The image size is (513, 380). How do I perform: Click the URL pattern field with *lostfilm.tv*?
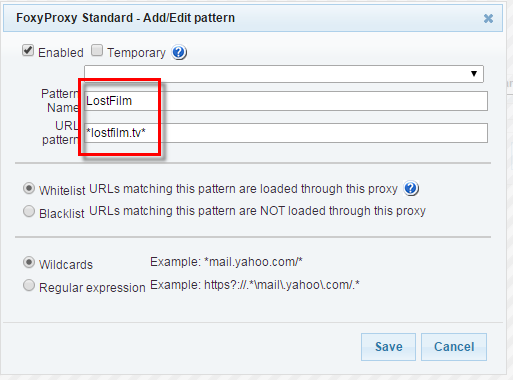(286, 133)
